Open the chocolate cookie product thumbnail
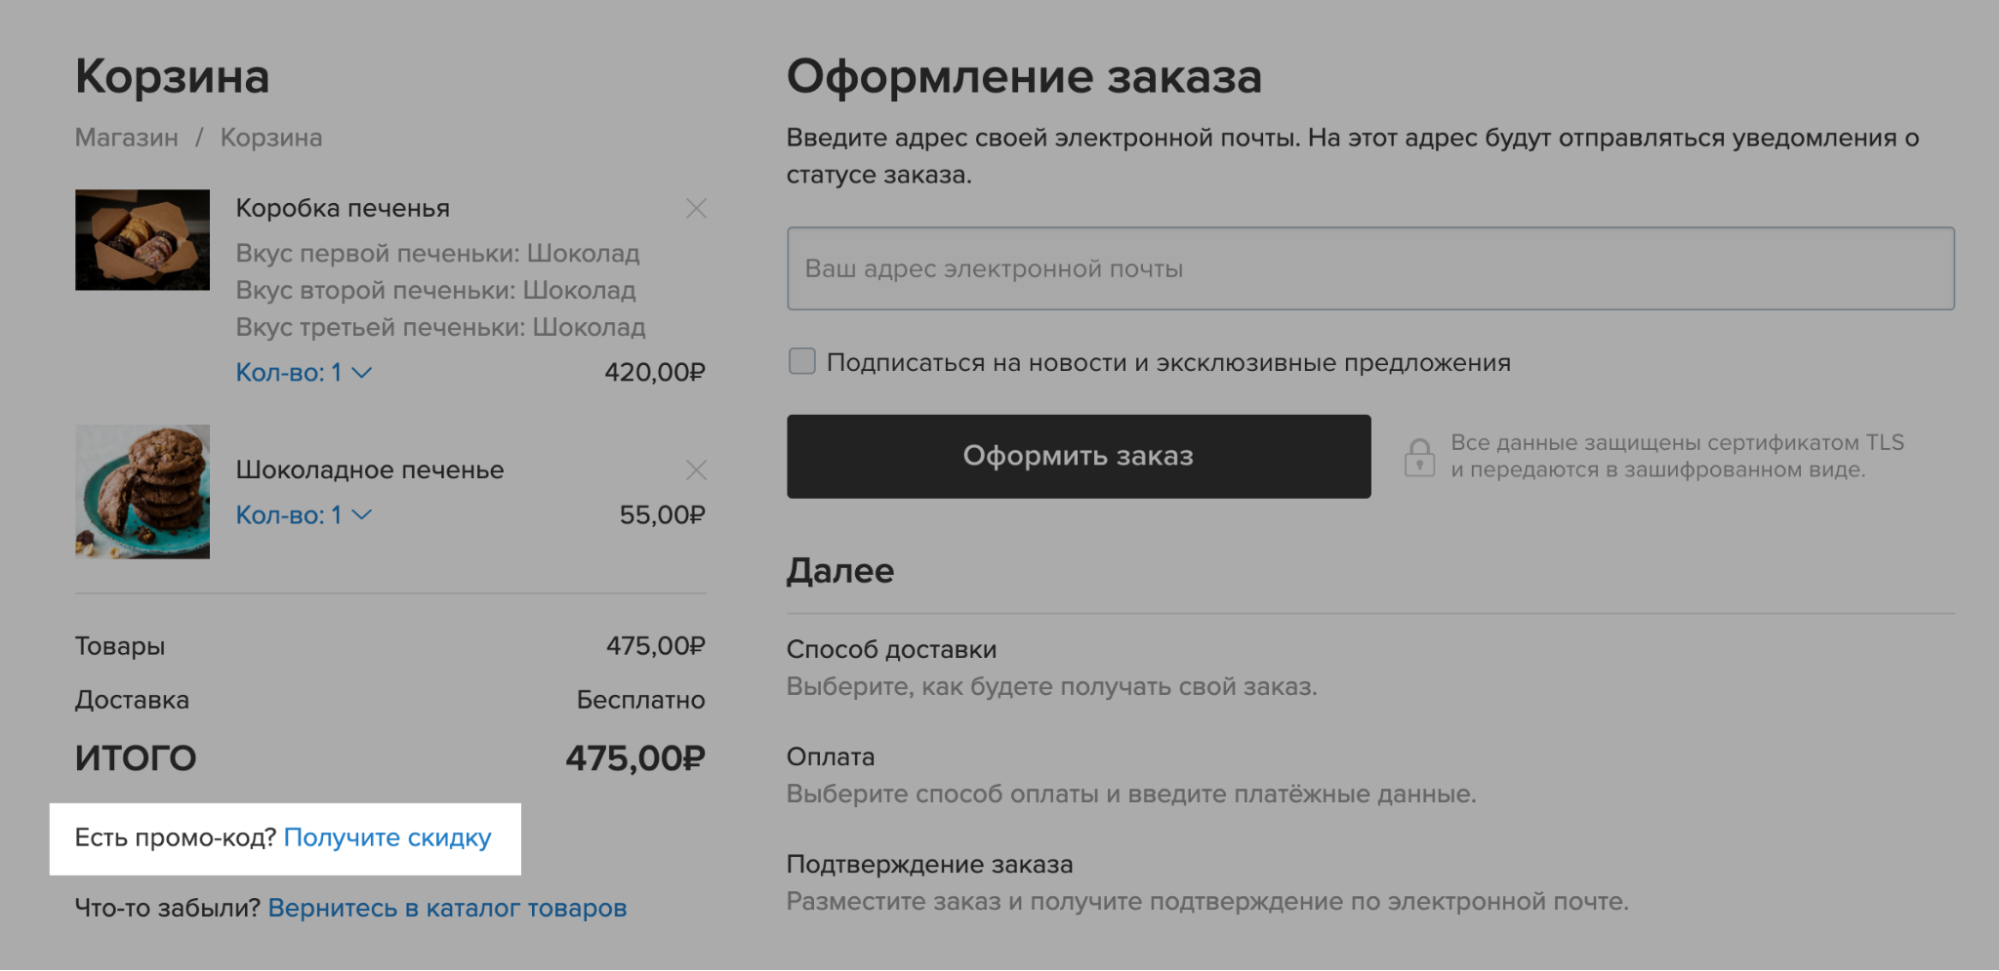 click(x=142, y=491)
